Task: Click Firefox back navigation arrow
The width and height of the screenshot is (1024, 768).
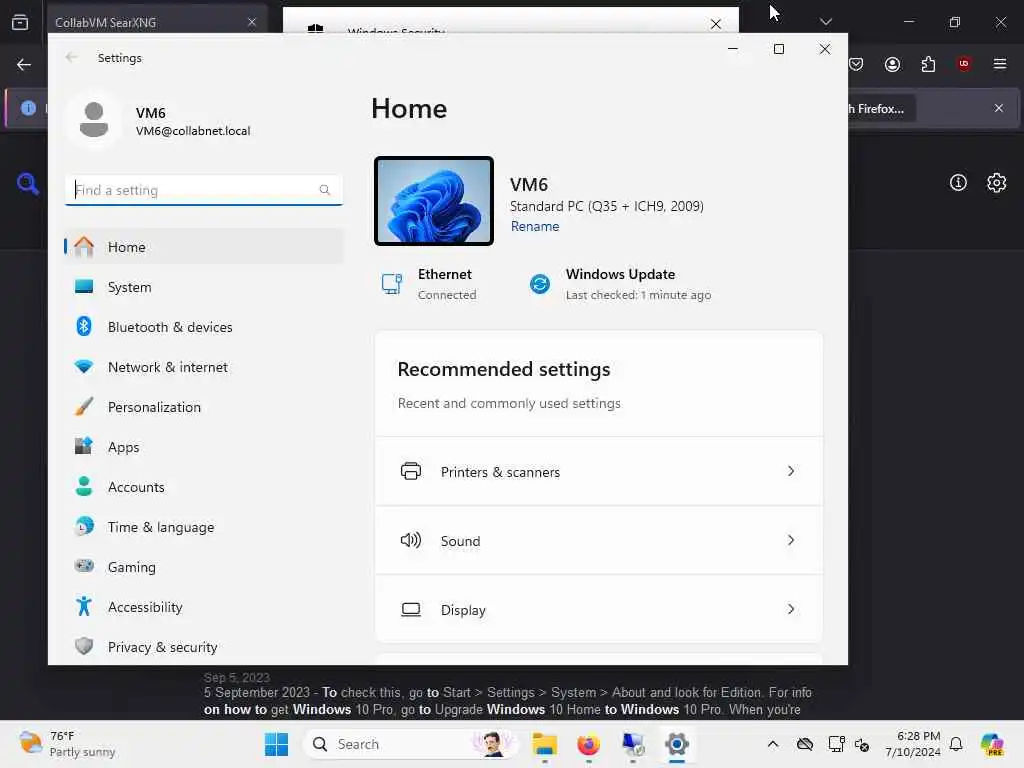Action: click(24, 65)
